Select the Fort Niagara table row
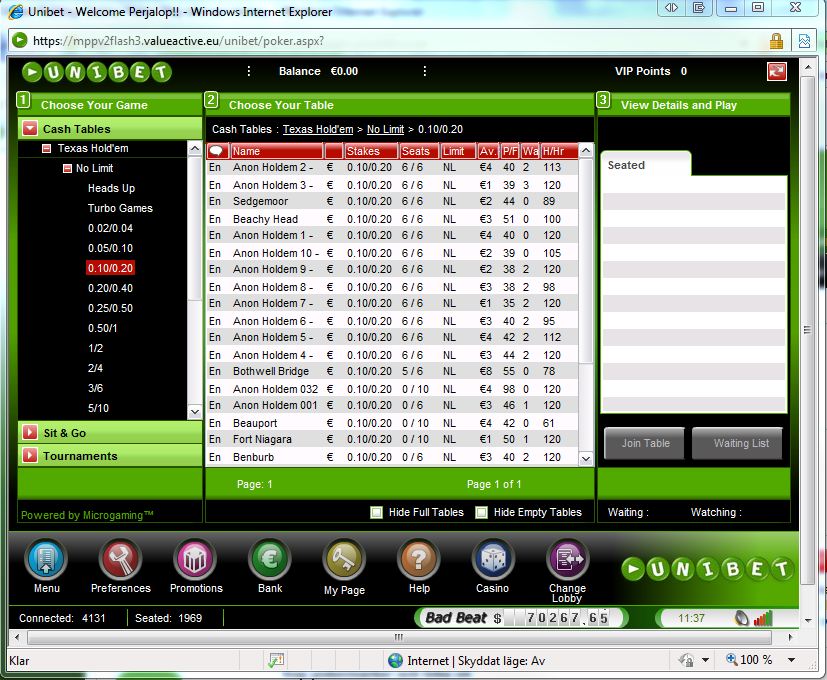The image size is (827, 680). 392,439
